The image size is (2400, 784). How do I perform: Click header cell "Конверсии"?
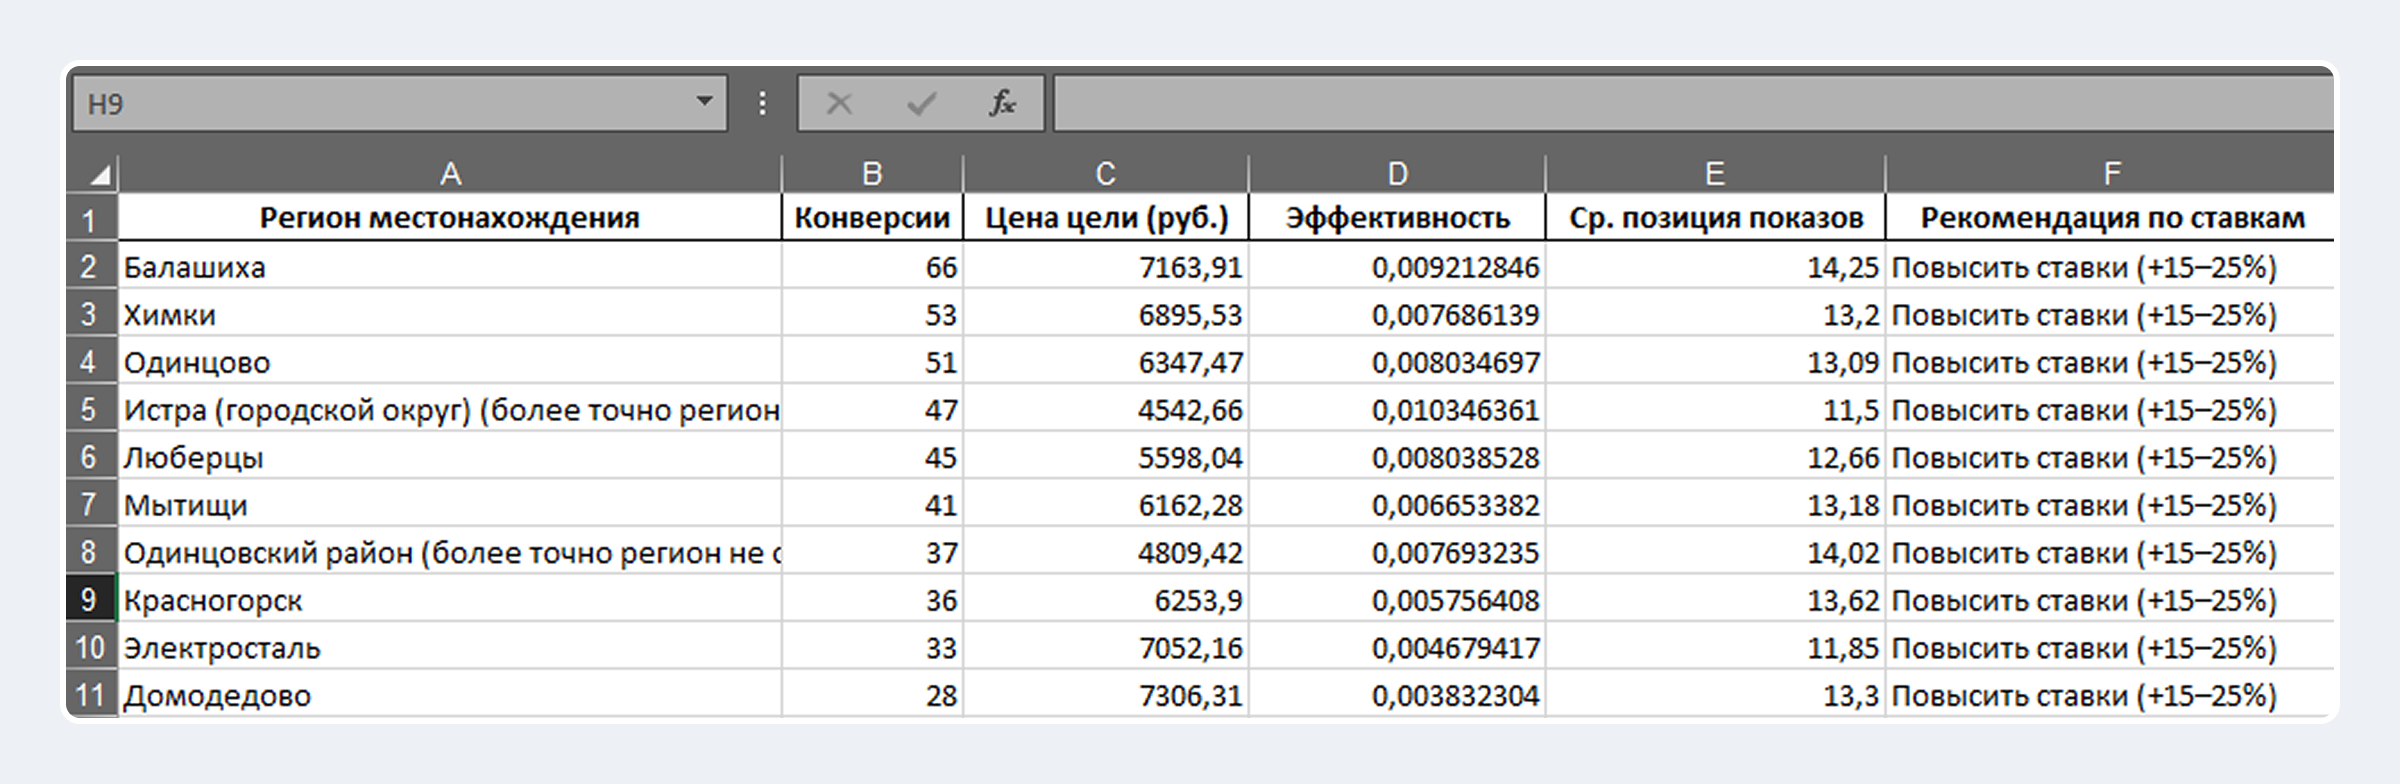(x=872, y=218)
